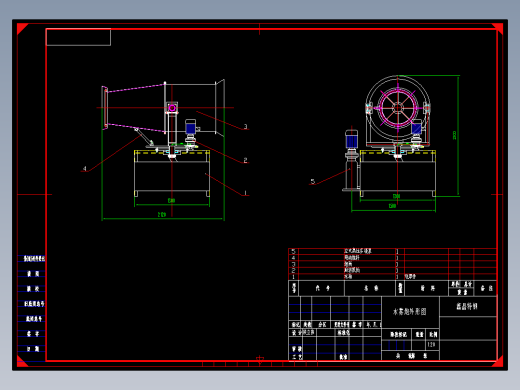Click callout number 2 in side view
This screenshot has height=390, width=520.
(x=245, y=160)
